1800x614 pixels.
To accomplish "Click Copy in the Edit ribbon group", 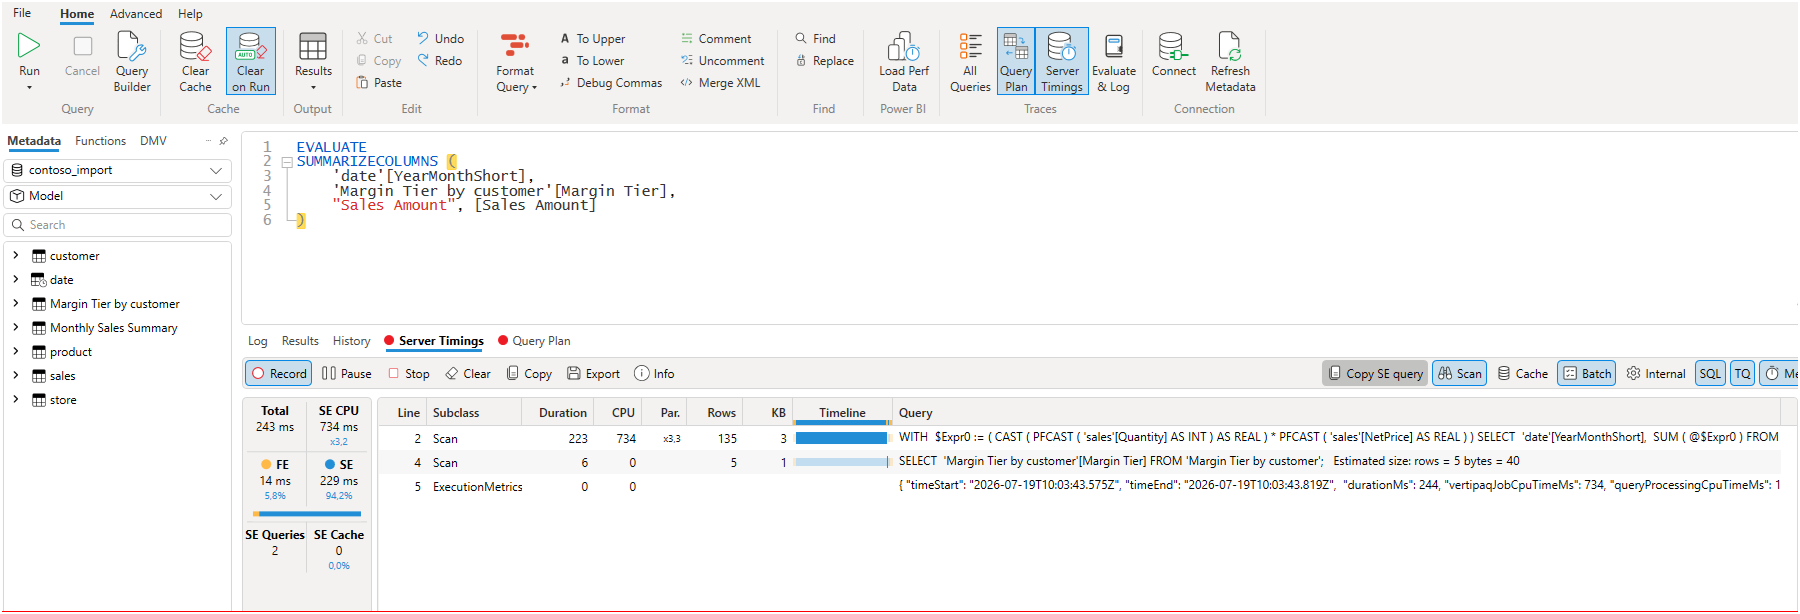I will (x=379, y=61).
